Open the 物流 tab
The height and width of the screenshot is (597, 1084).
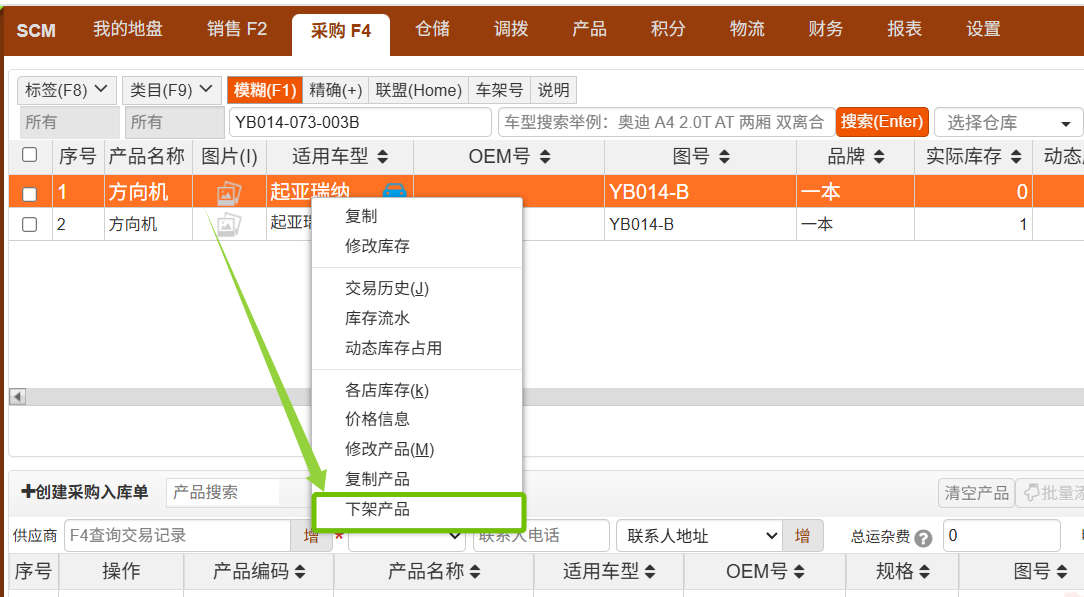click(747, 29)
